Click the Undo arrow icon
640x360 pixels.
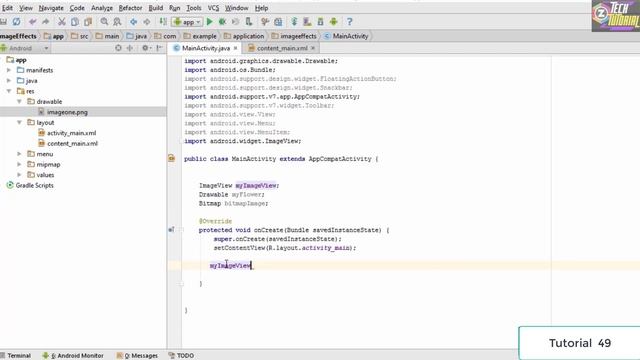(33, 22)
